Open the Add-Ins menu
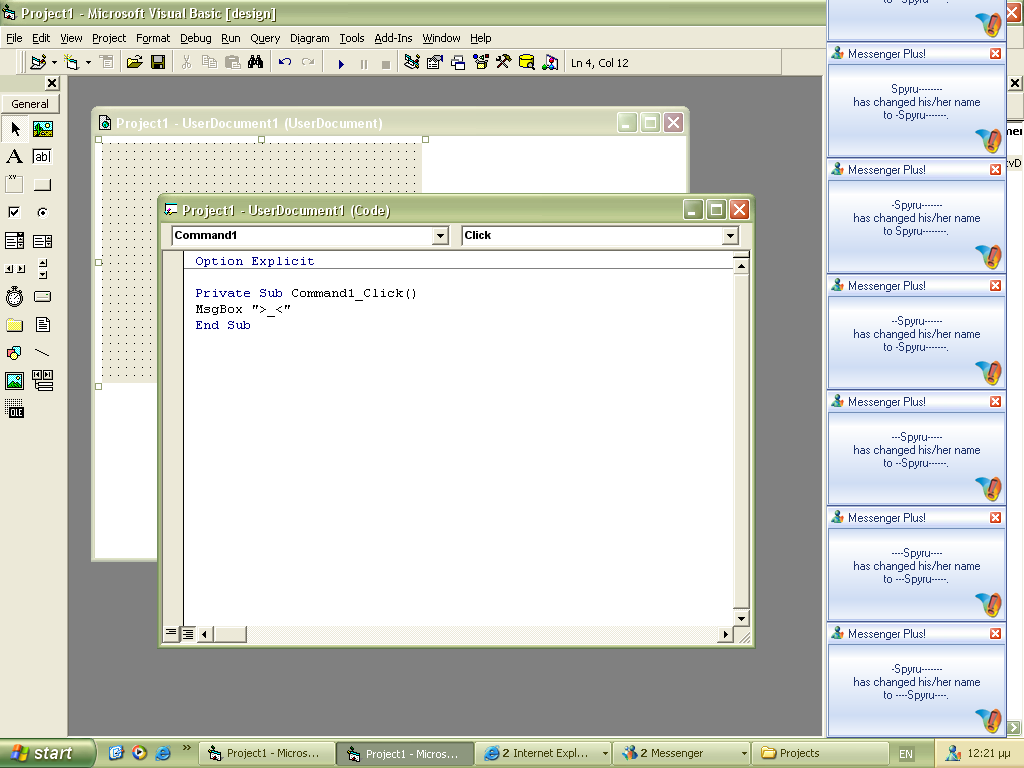1024x768 pixels. (393, 38)
